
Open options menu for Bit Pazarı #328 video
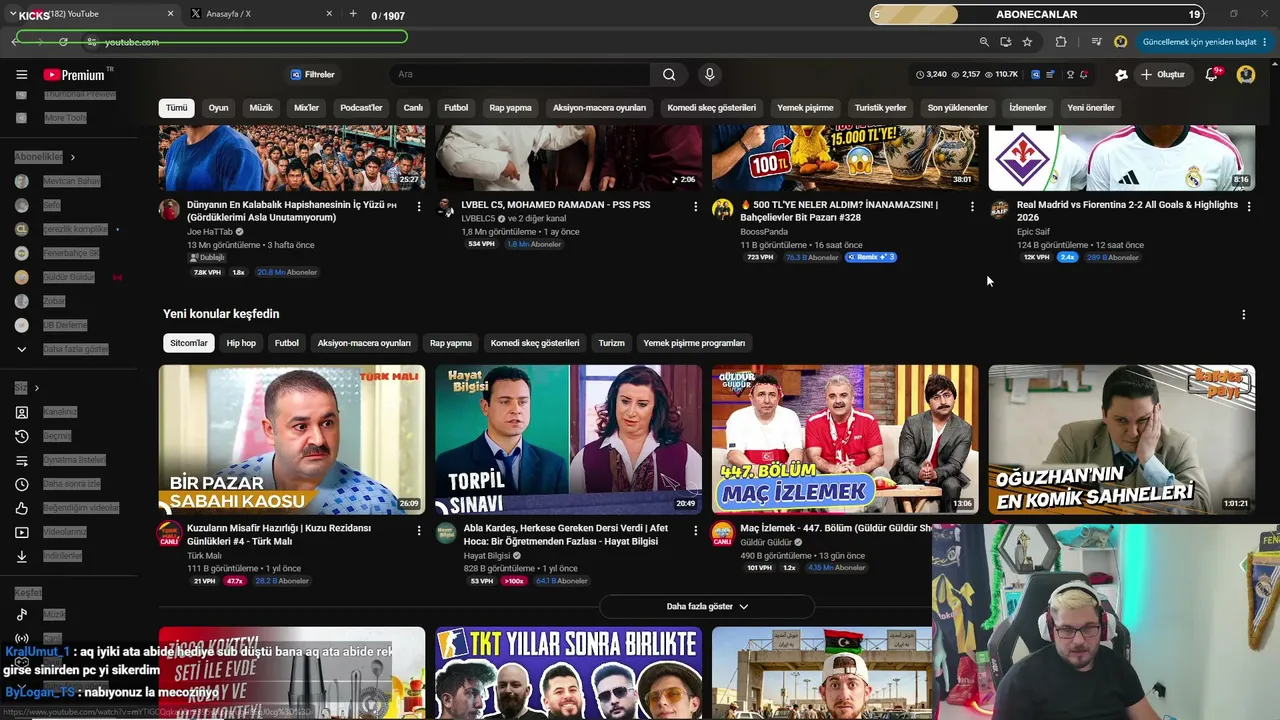[972, 206]
